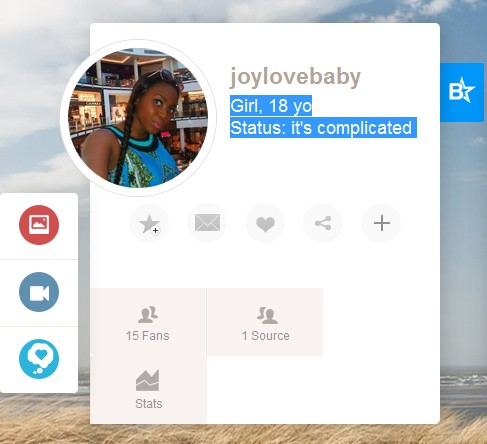Open the Stats tile

coord(148,390)
